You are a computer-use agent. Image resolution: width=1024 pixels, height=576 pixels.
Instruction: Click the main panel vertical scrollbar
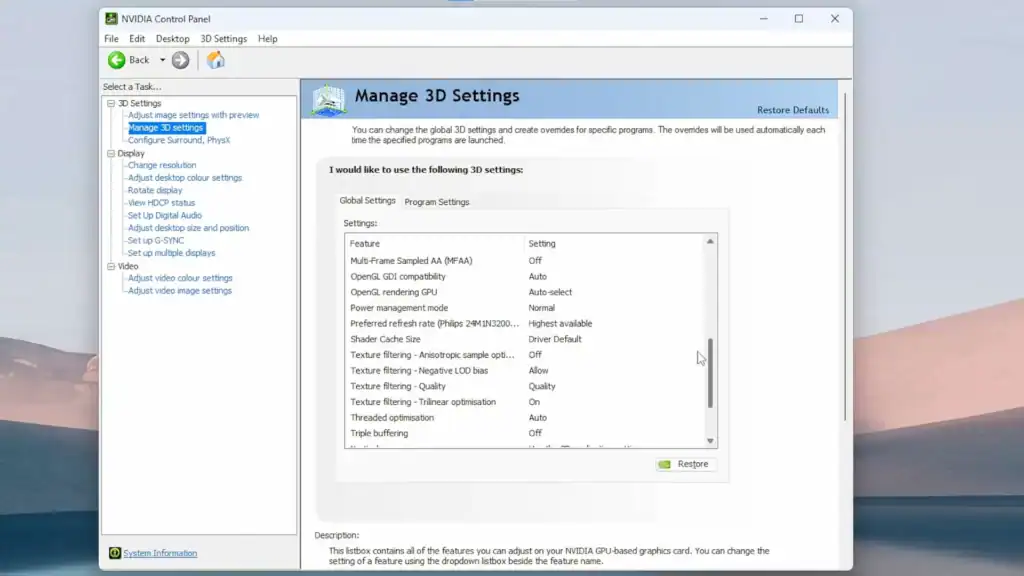point(845,257)
